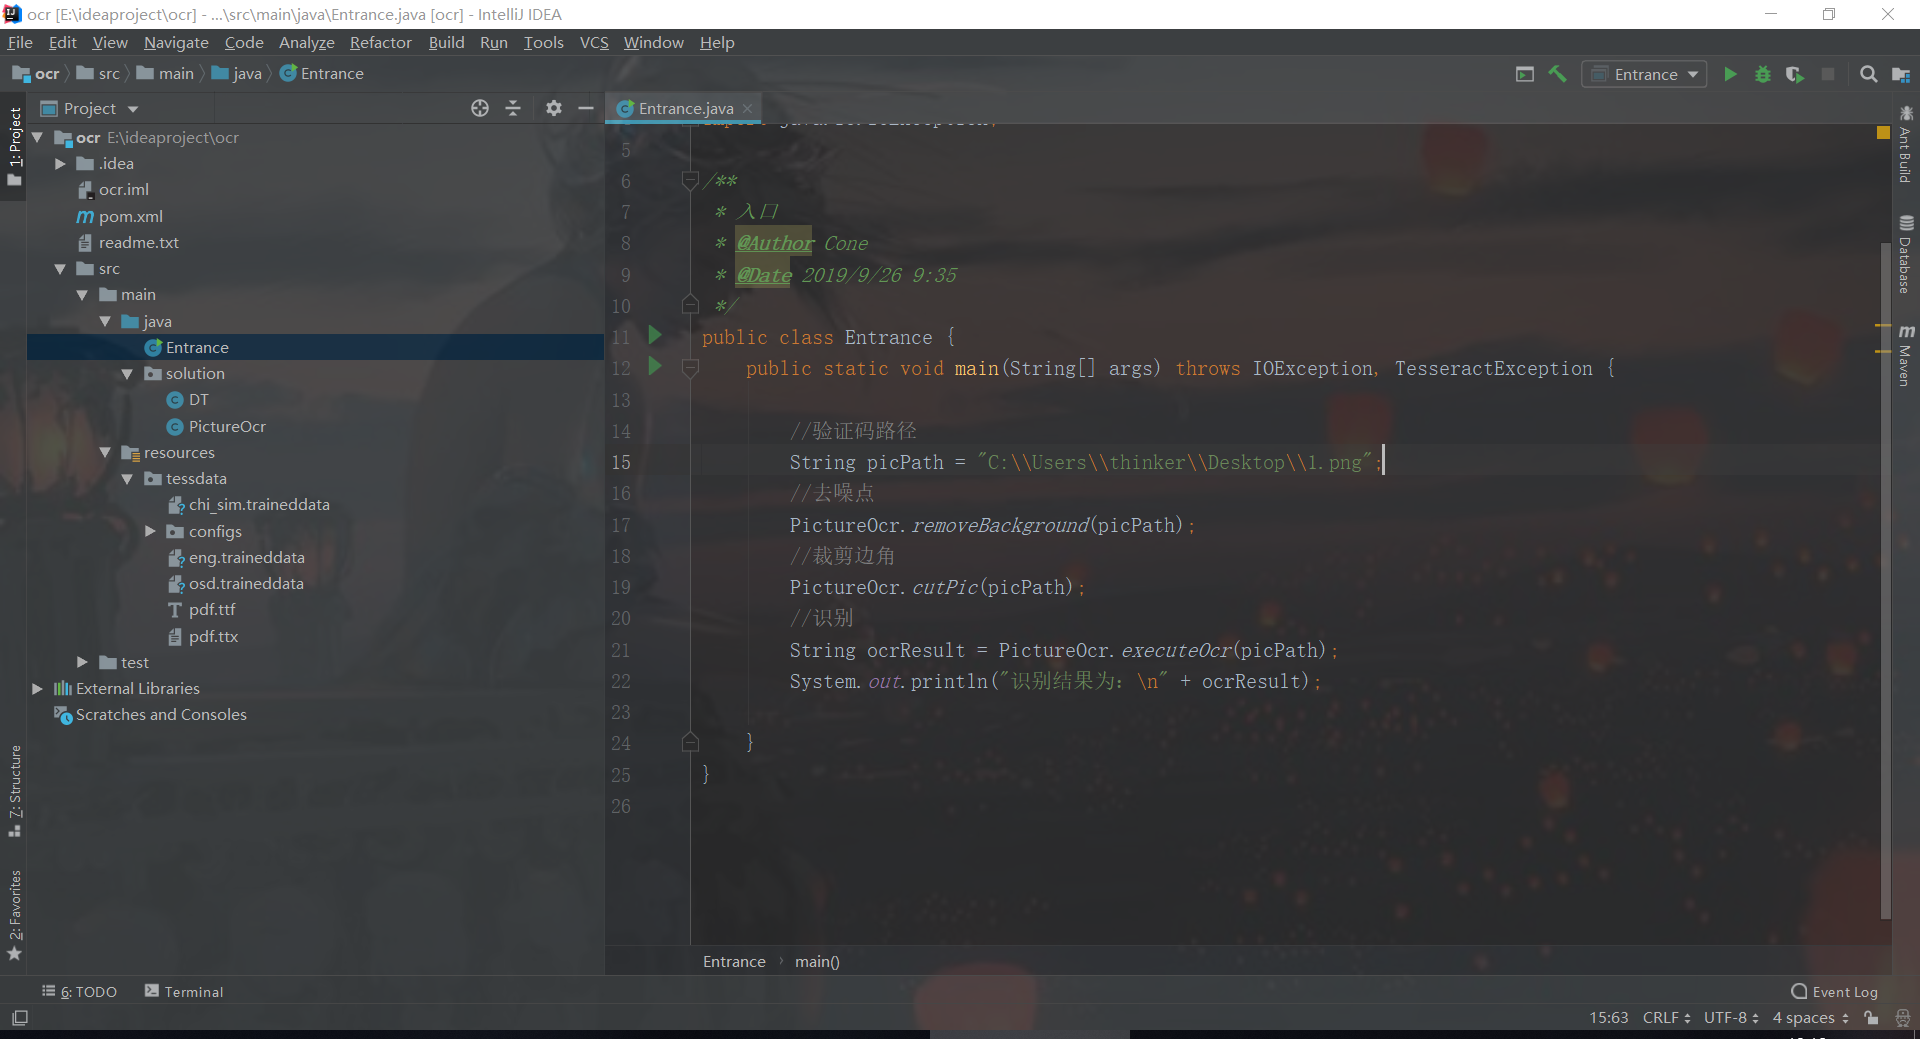Image resolution: width=1920 pixels, height=1039 pixels.
Task: Open the Refactor menu
Action: [x=380, y=42]
